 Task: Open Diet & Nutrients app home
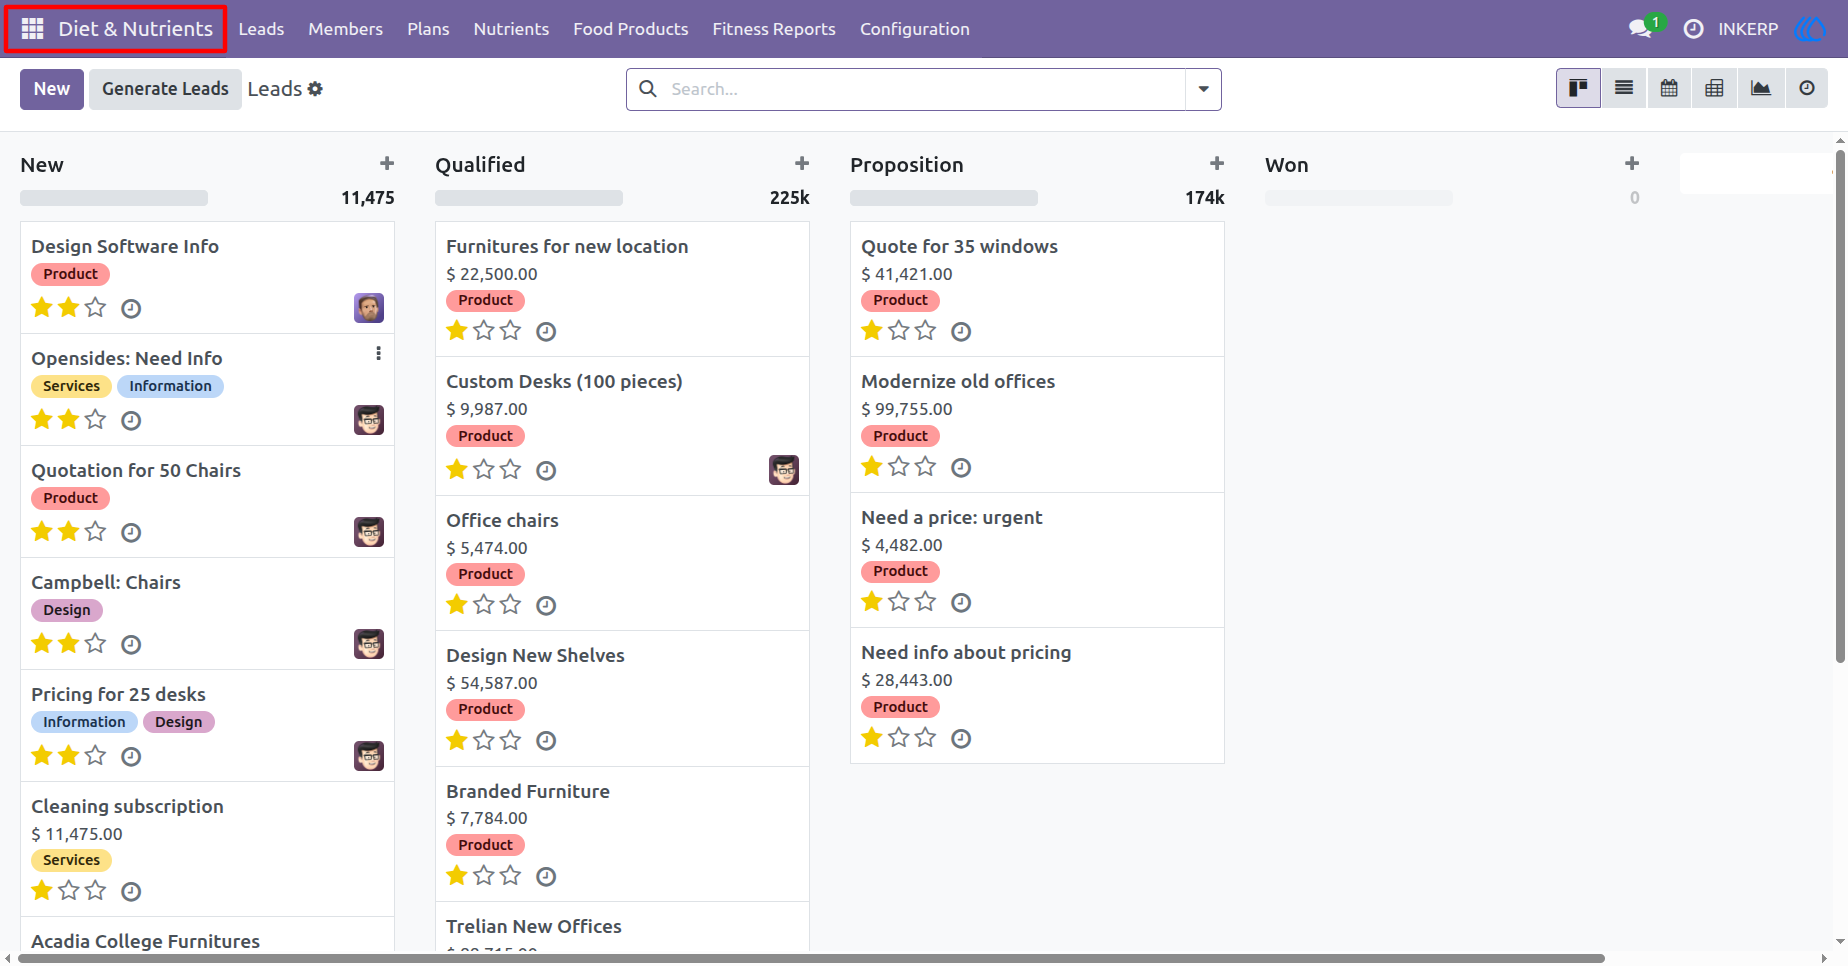(x=135, y=29)
